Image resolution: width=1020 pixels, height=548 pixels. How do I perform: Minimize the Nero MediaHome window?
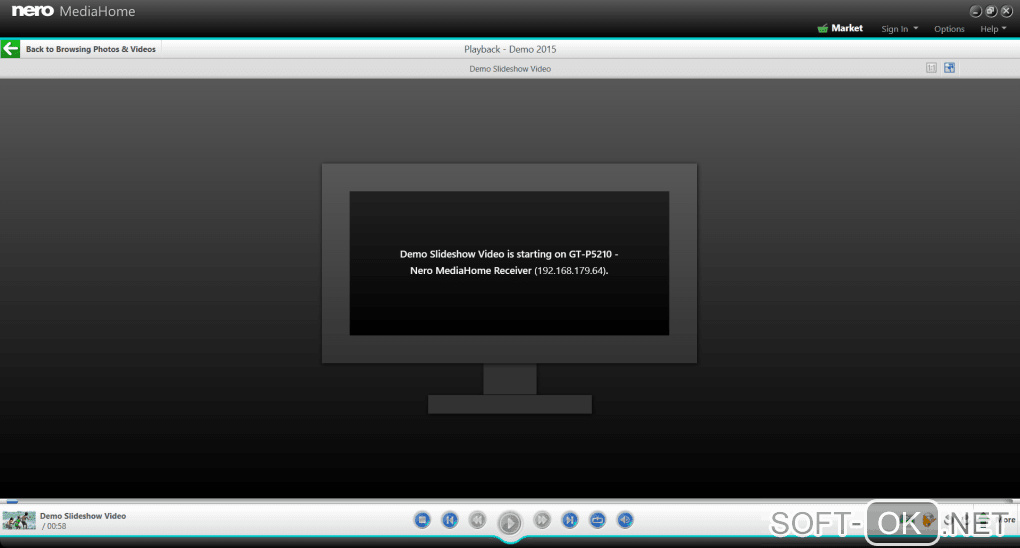(975, 11)
